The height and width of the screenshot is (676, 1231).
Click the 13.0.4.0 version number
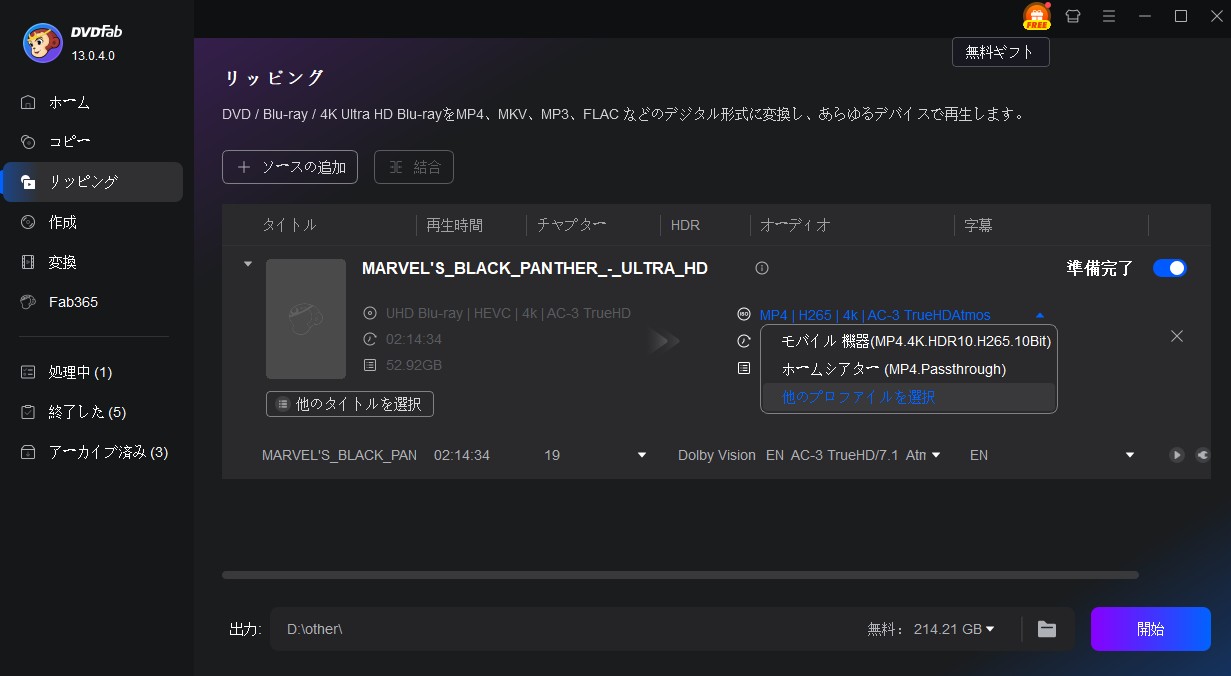click(93, 55)
